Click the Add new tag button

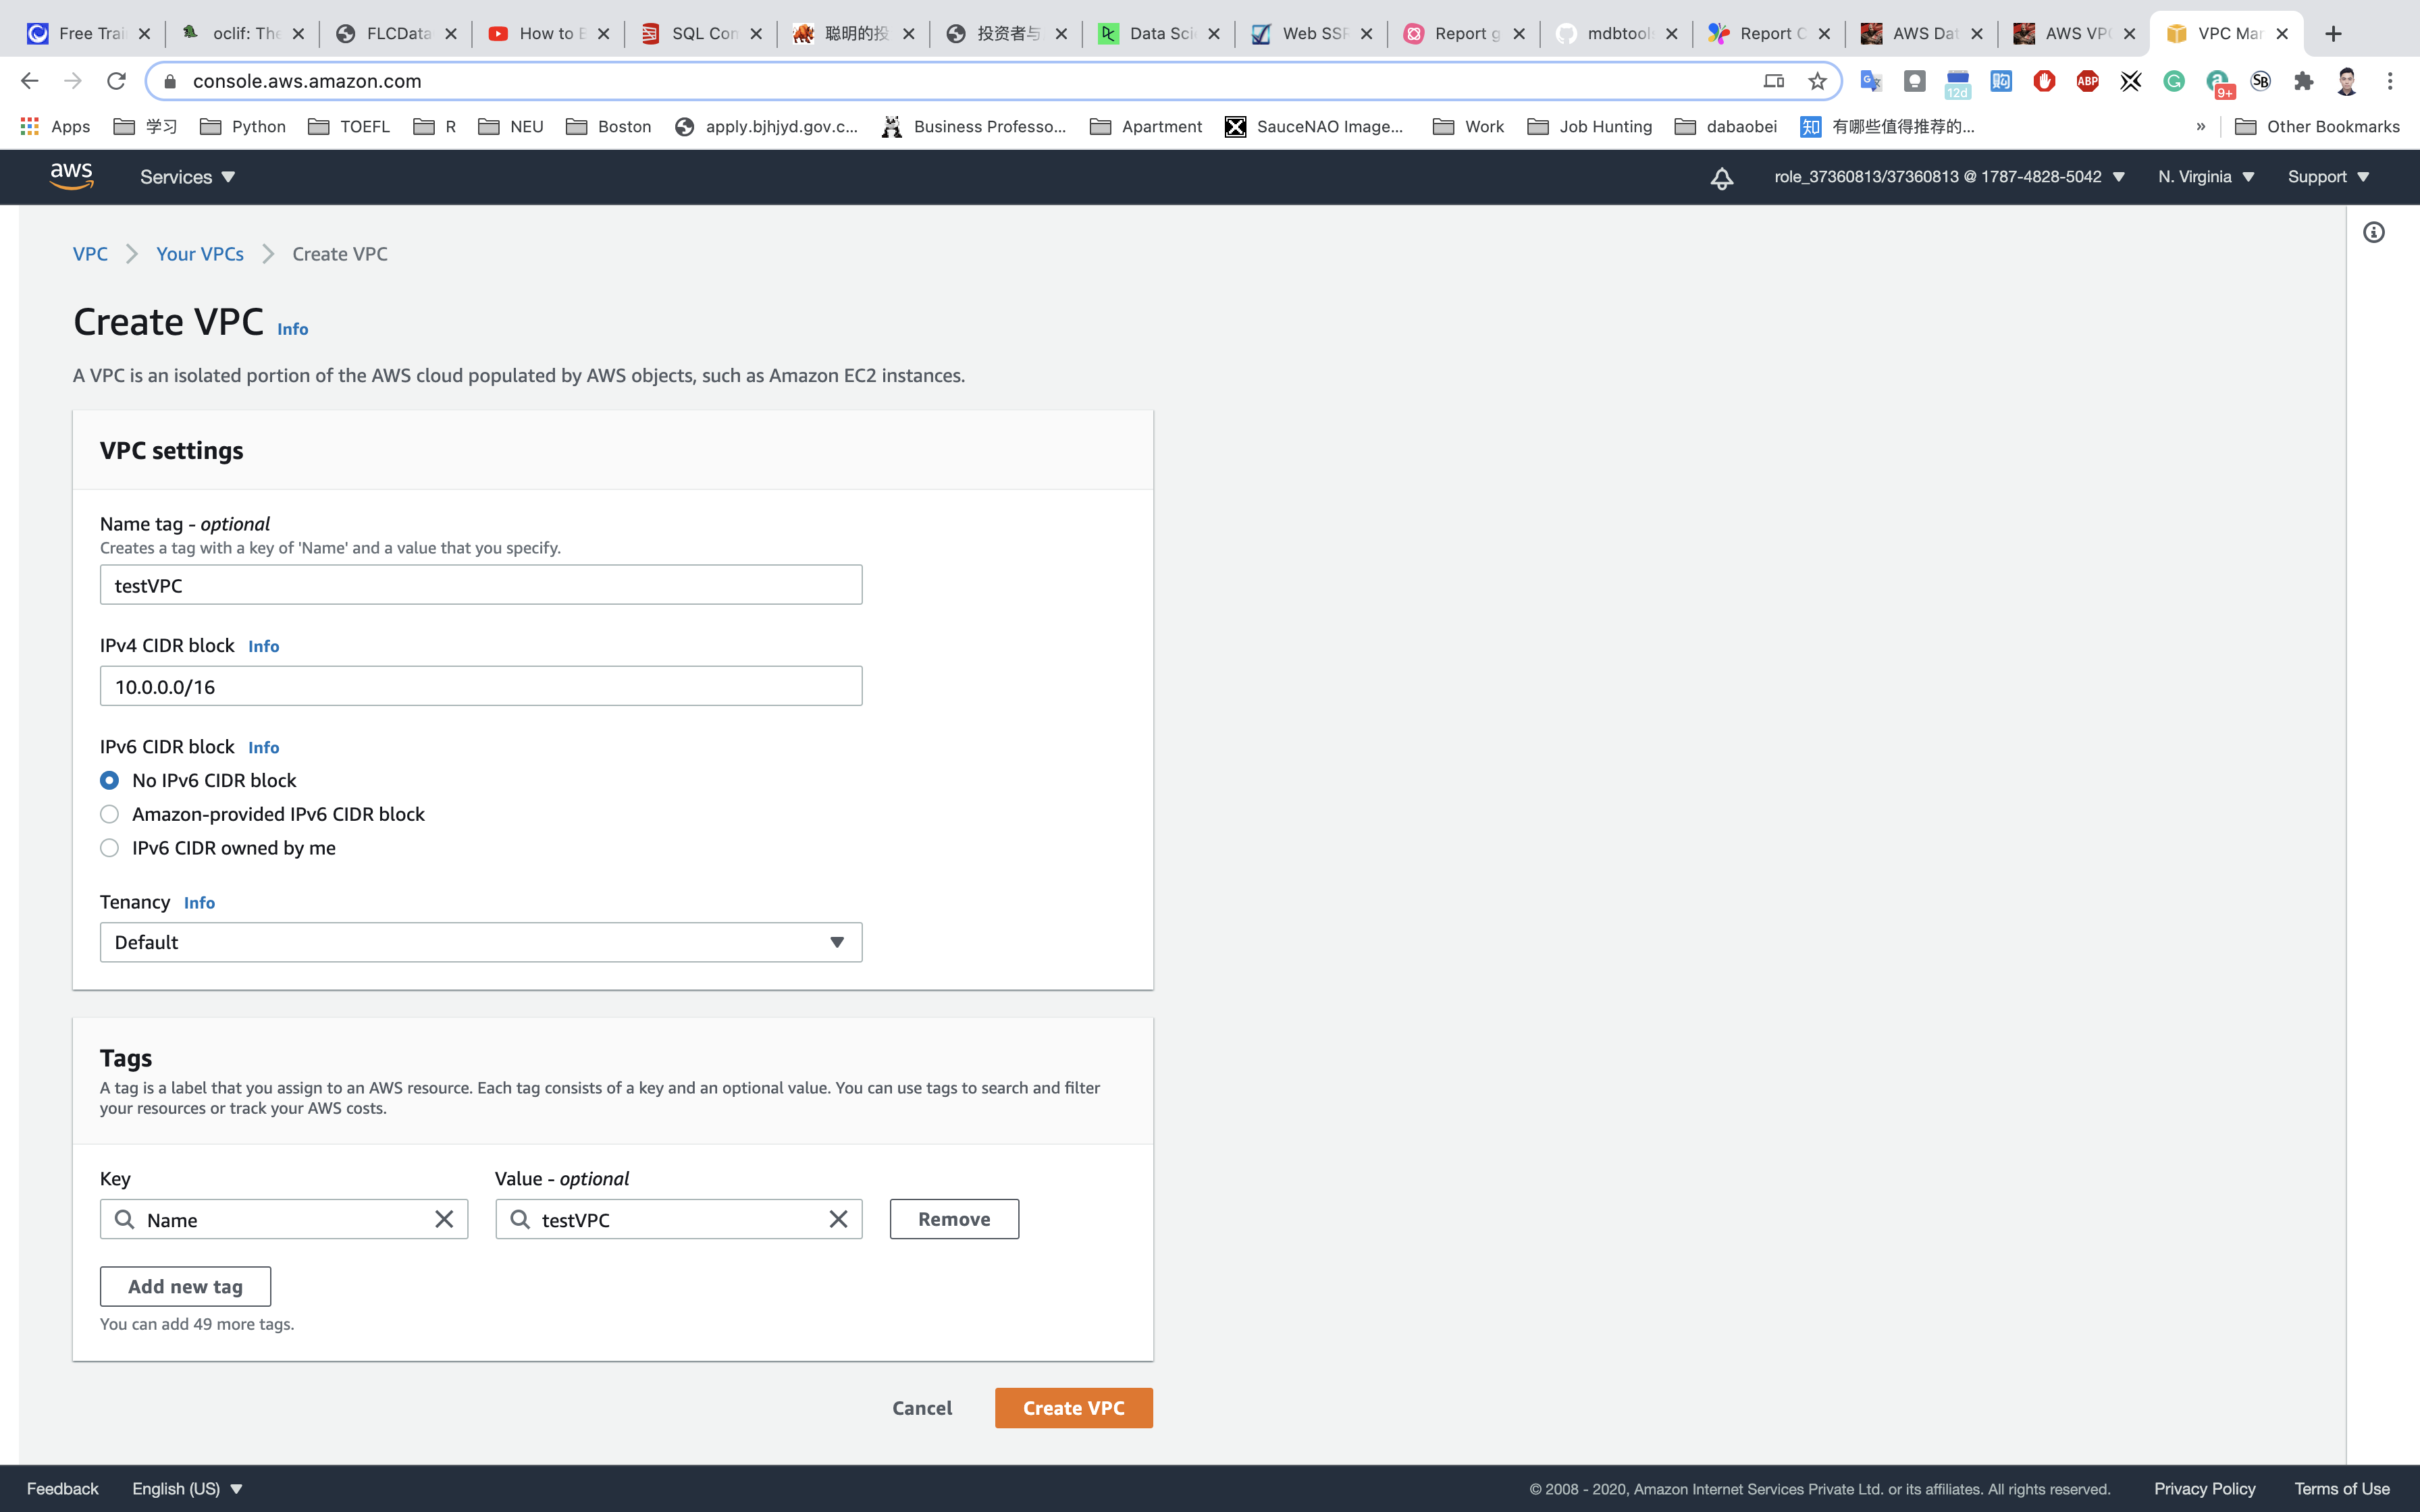(185, 1286)
